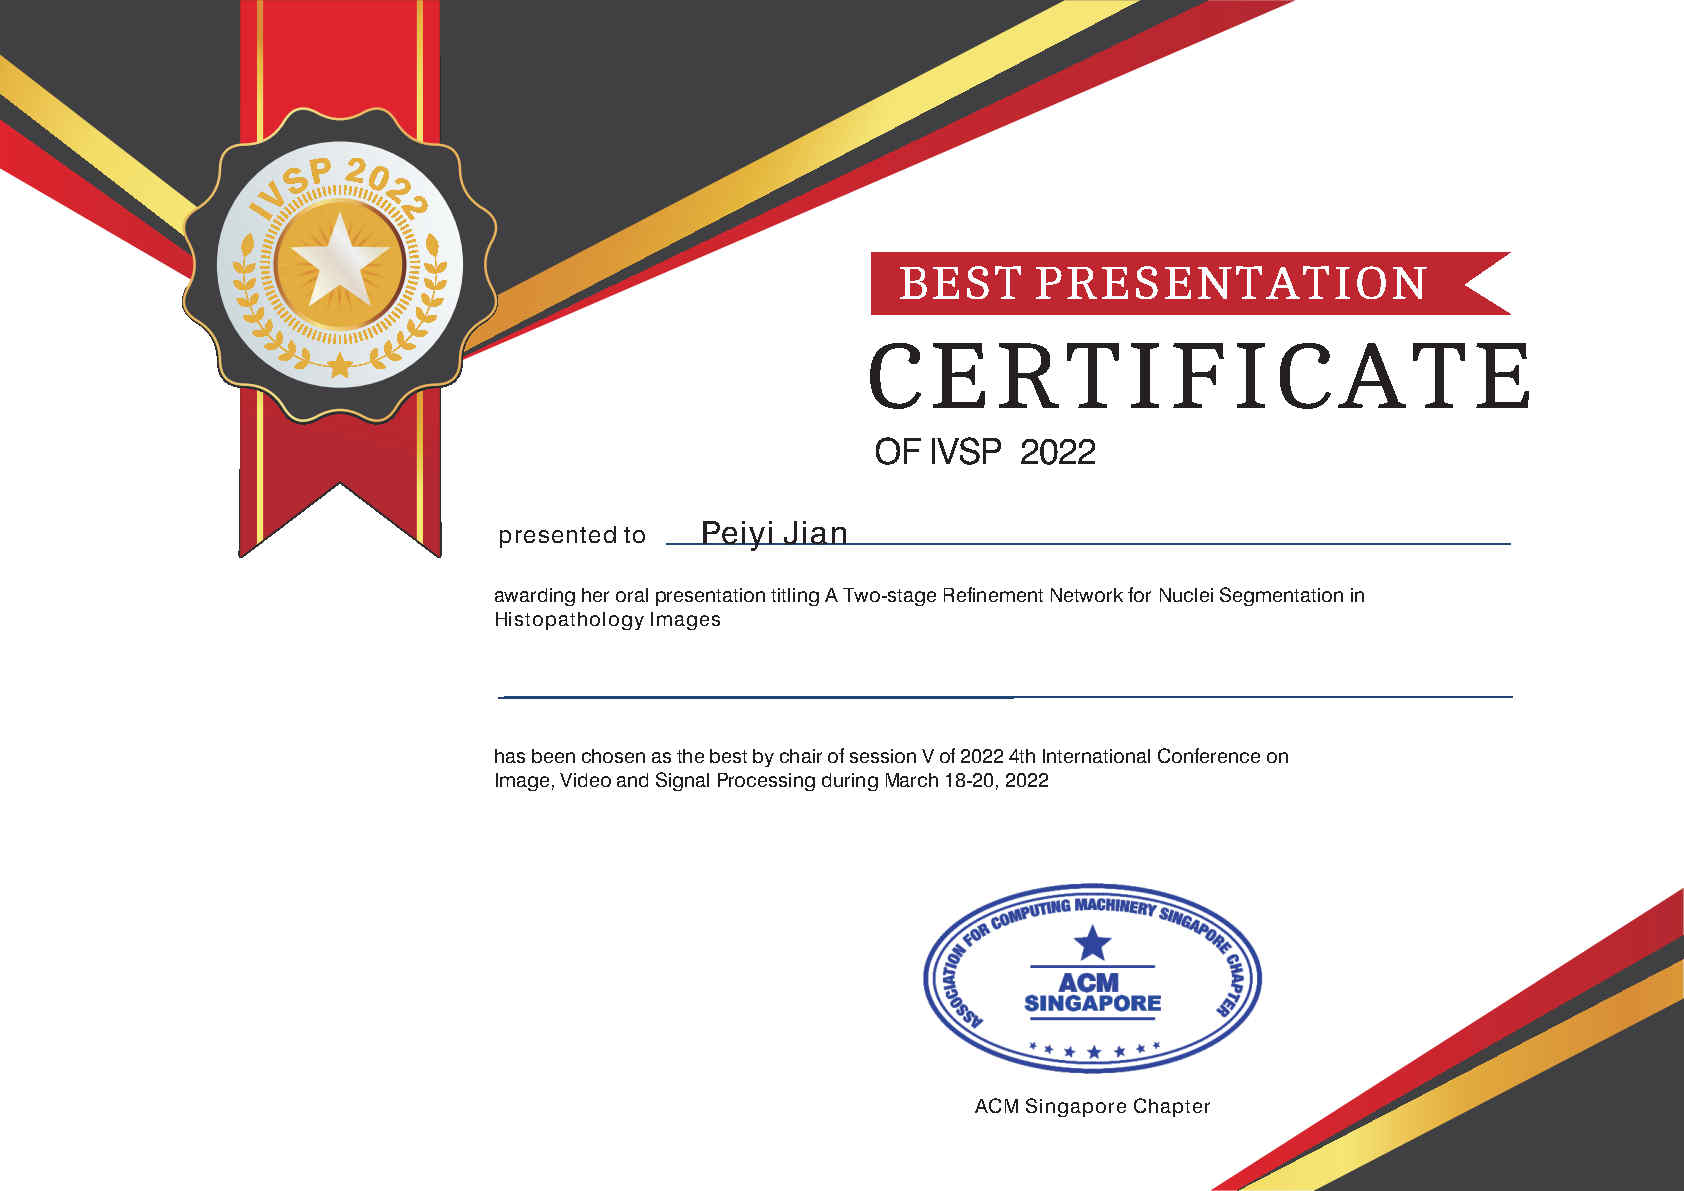This screenshot has height=1191, width=1684.
Task: Click the red BEST PRESENTATION banner
Action: [x=1190, y=283]
